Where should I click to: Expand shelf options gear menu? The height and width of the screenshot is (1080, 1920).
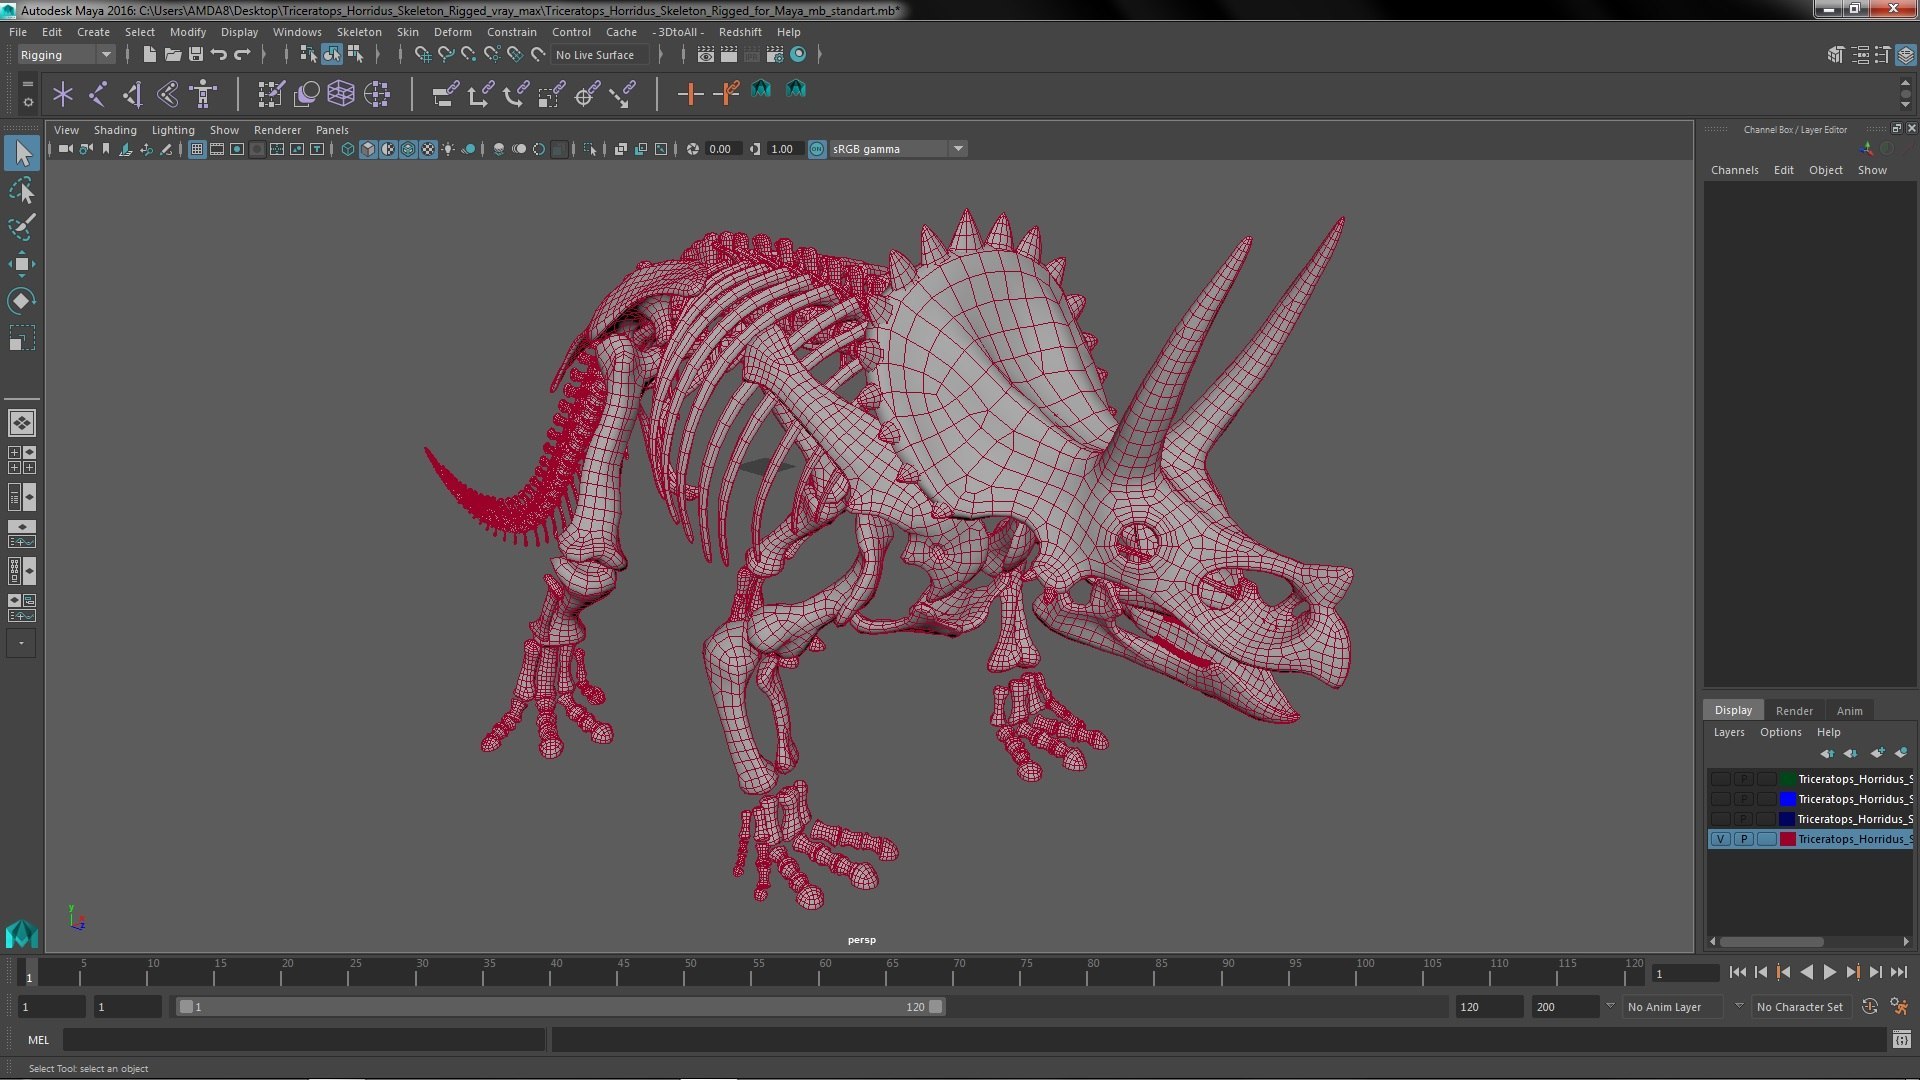point(28,102)
